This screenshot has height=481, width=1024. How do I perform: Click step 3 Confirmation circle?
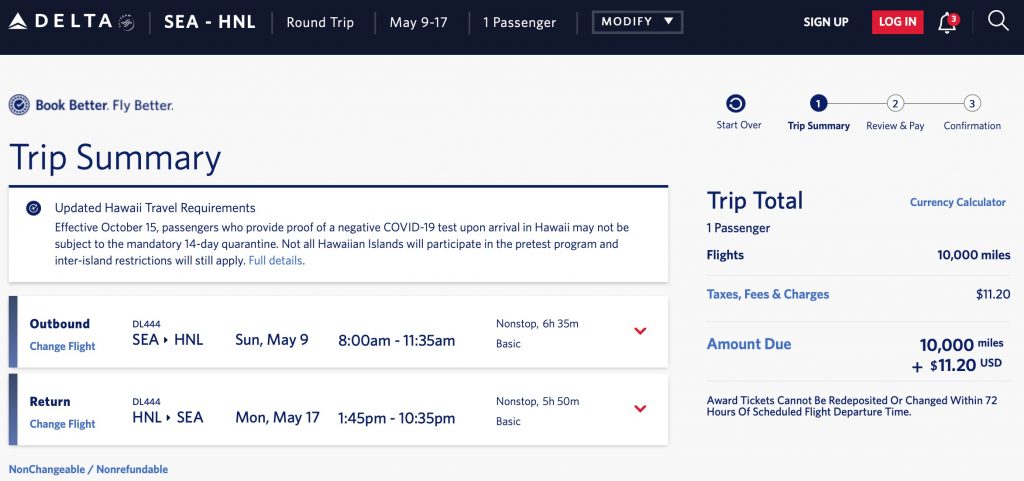tap(972, 103)
